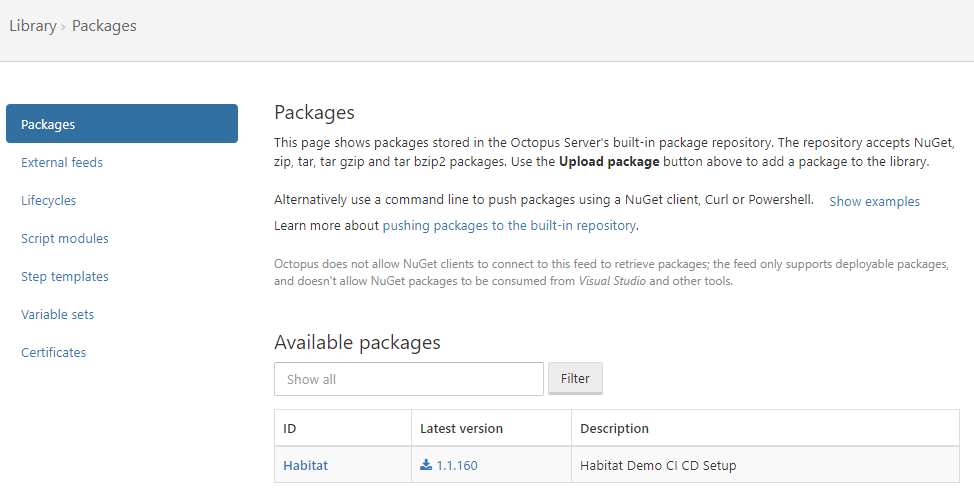Viewport: 974px width, 493px height.
Task: Open pushing packages to built-in repository link
Action: click(x=509, y=225)
